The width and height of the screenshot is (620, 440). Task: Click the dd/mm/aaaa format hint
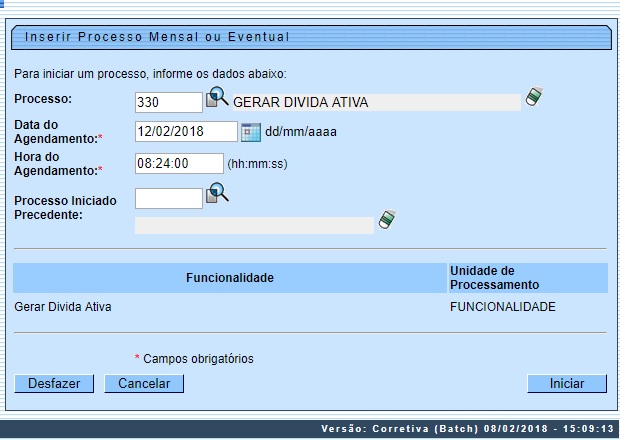301,132
